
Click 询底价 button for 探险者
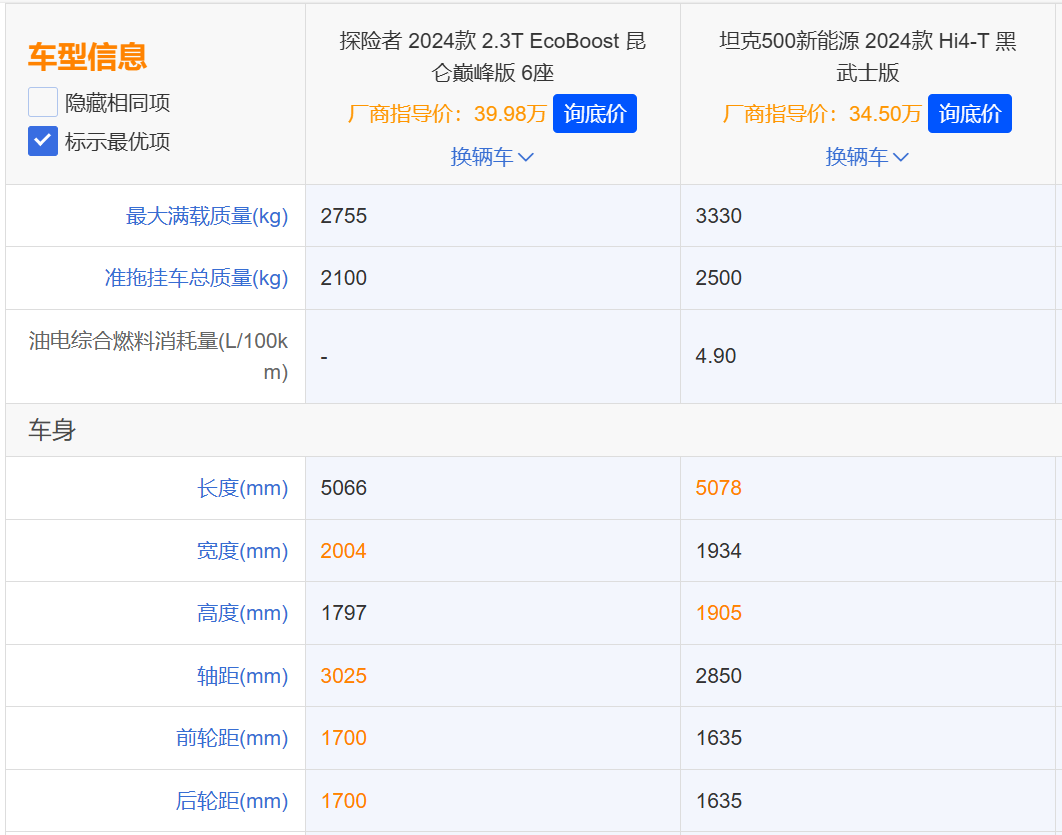[594, 114]
